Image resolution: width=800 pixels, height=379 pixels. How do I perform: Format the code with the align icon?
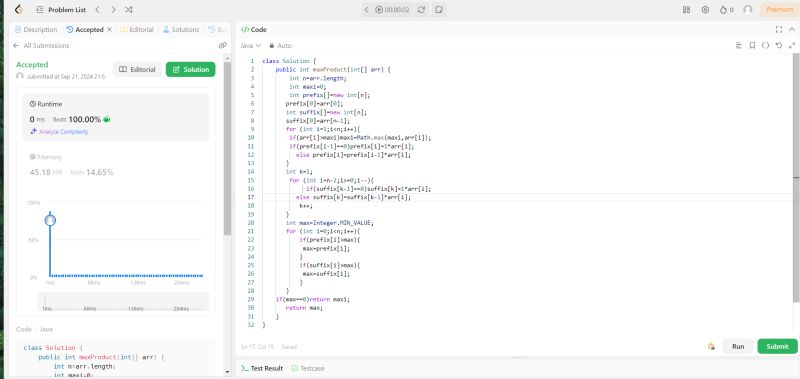739,45
